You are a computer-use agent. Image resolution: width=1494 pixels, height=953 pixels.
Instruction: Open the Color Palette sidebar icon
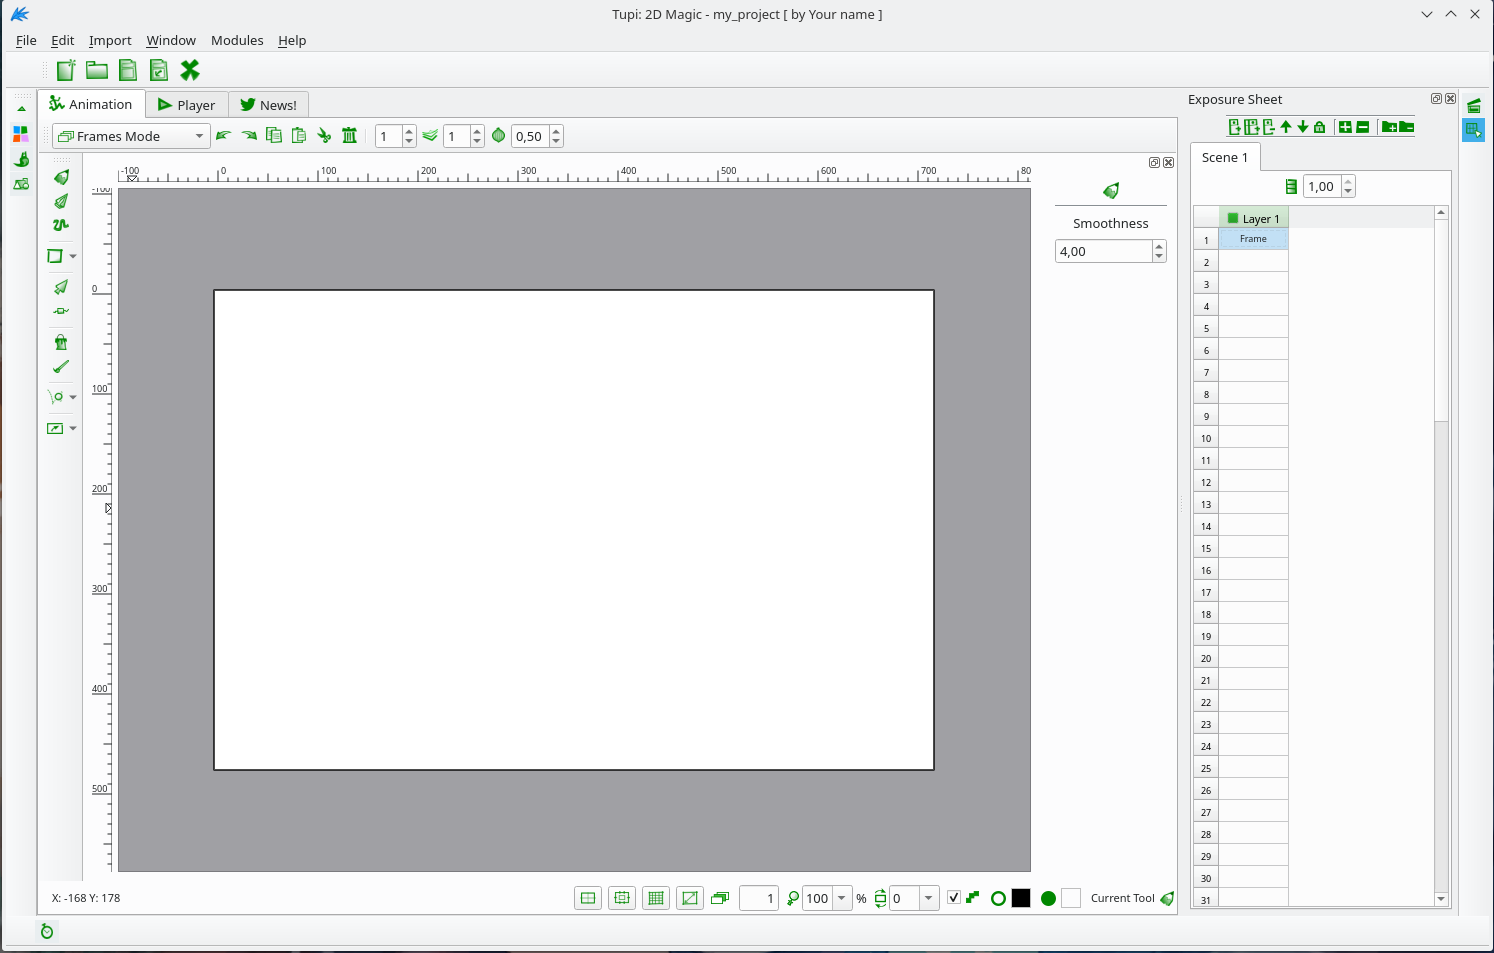click(x=21, y=133)
